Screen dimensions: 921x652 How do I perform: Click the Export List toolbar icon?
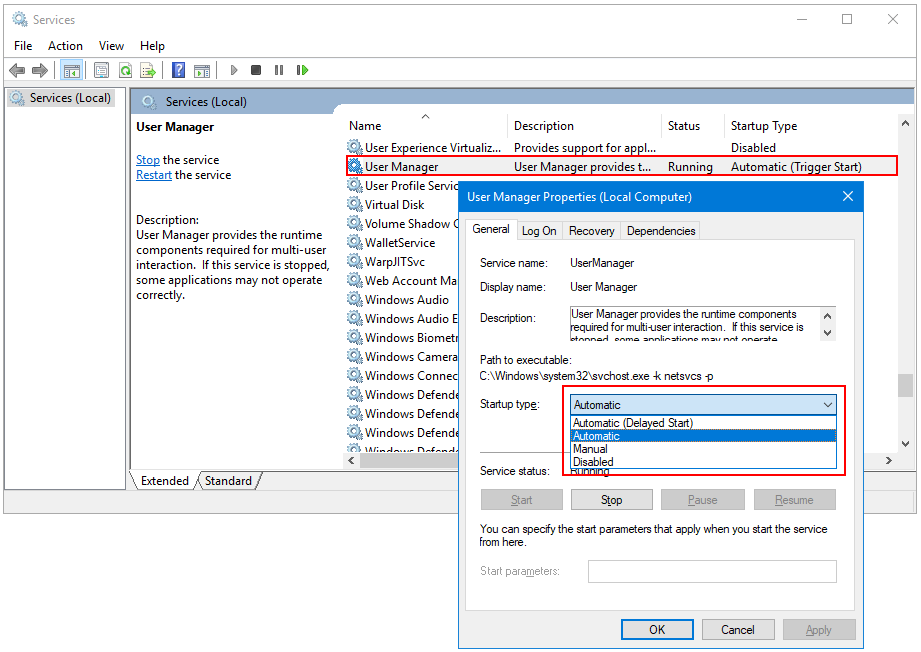pyautogui.click(x=148, y=70)
